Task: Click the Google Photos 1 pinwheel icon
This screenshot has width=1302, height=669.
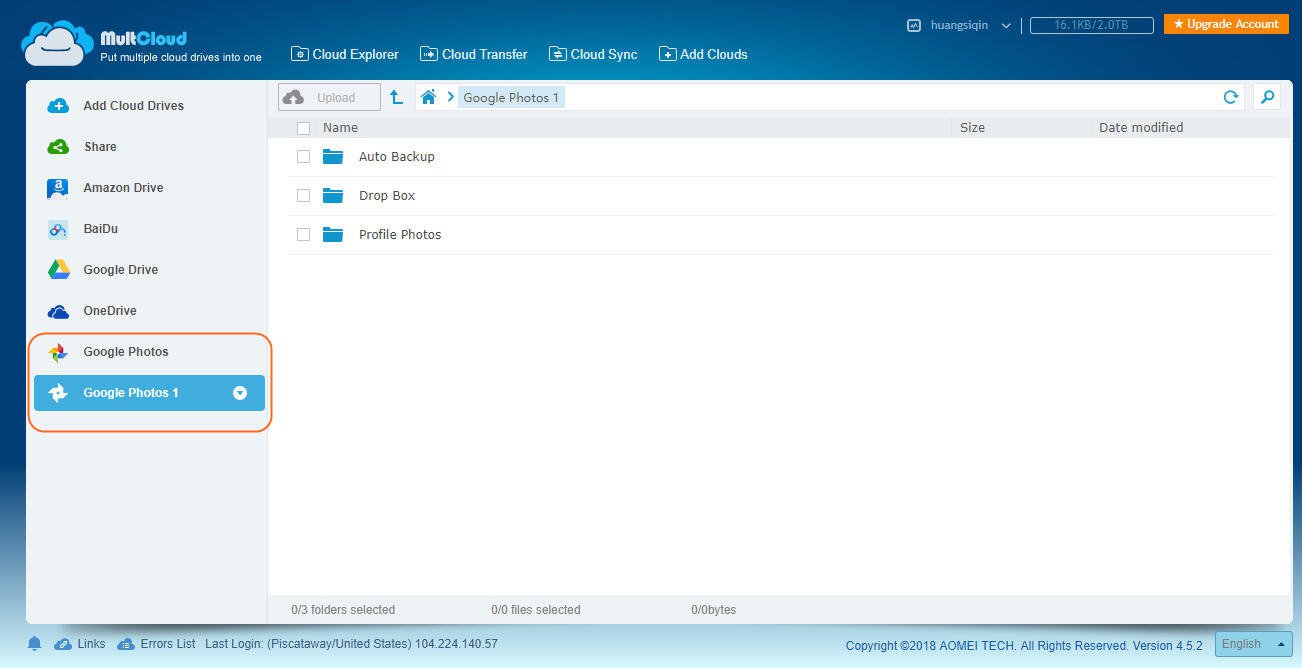Action: pyautogui.click(x=58, y=393)
